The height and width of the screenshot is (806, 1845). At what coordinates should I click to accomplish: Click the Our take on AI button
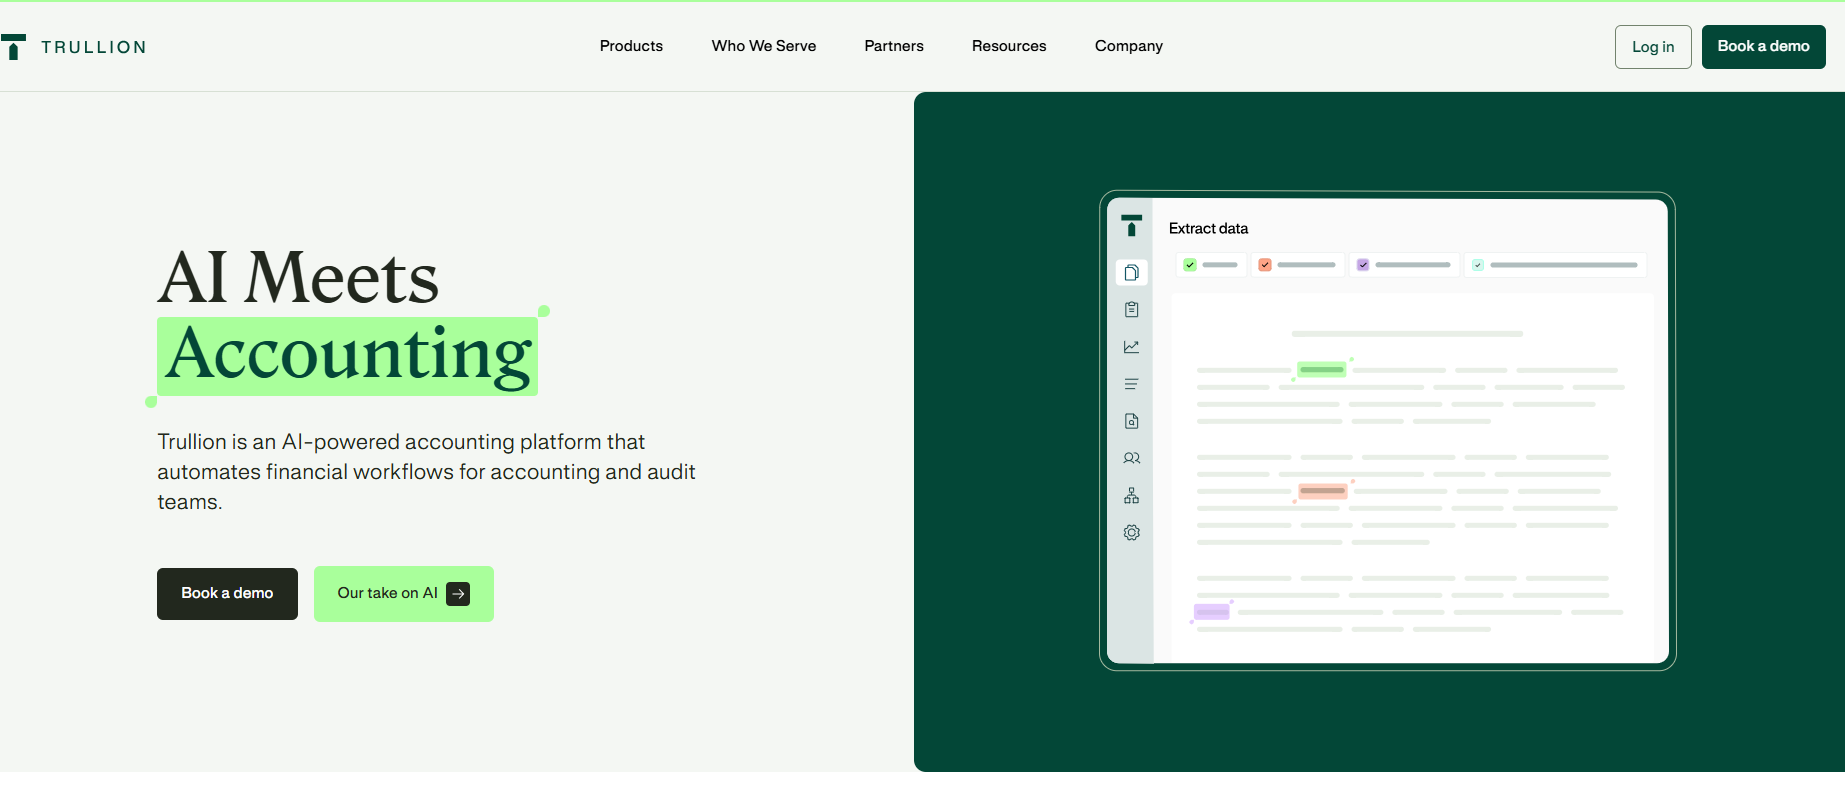[x=404, y=594]
